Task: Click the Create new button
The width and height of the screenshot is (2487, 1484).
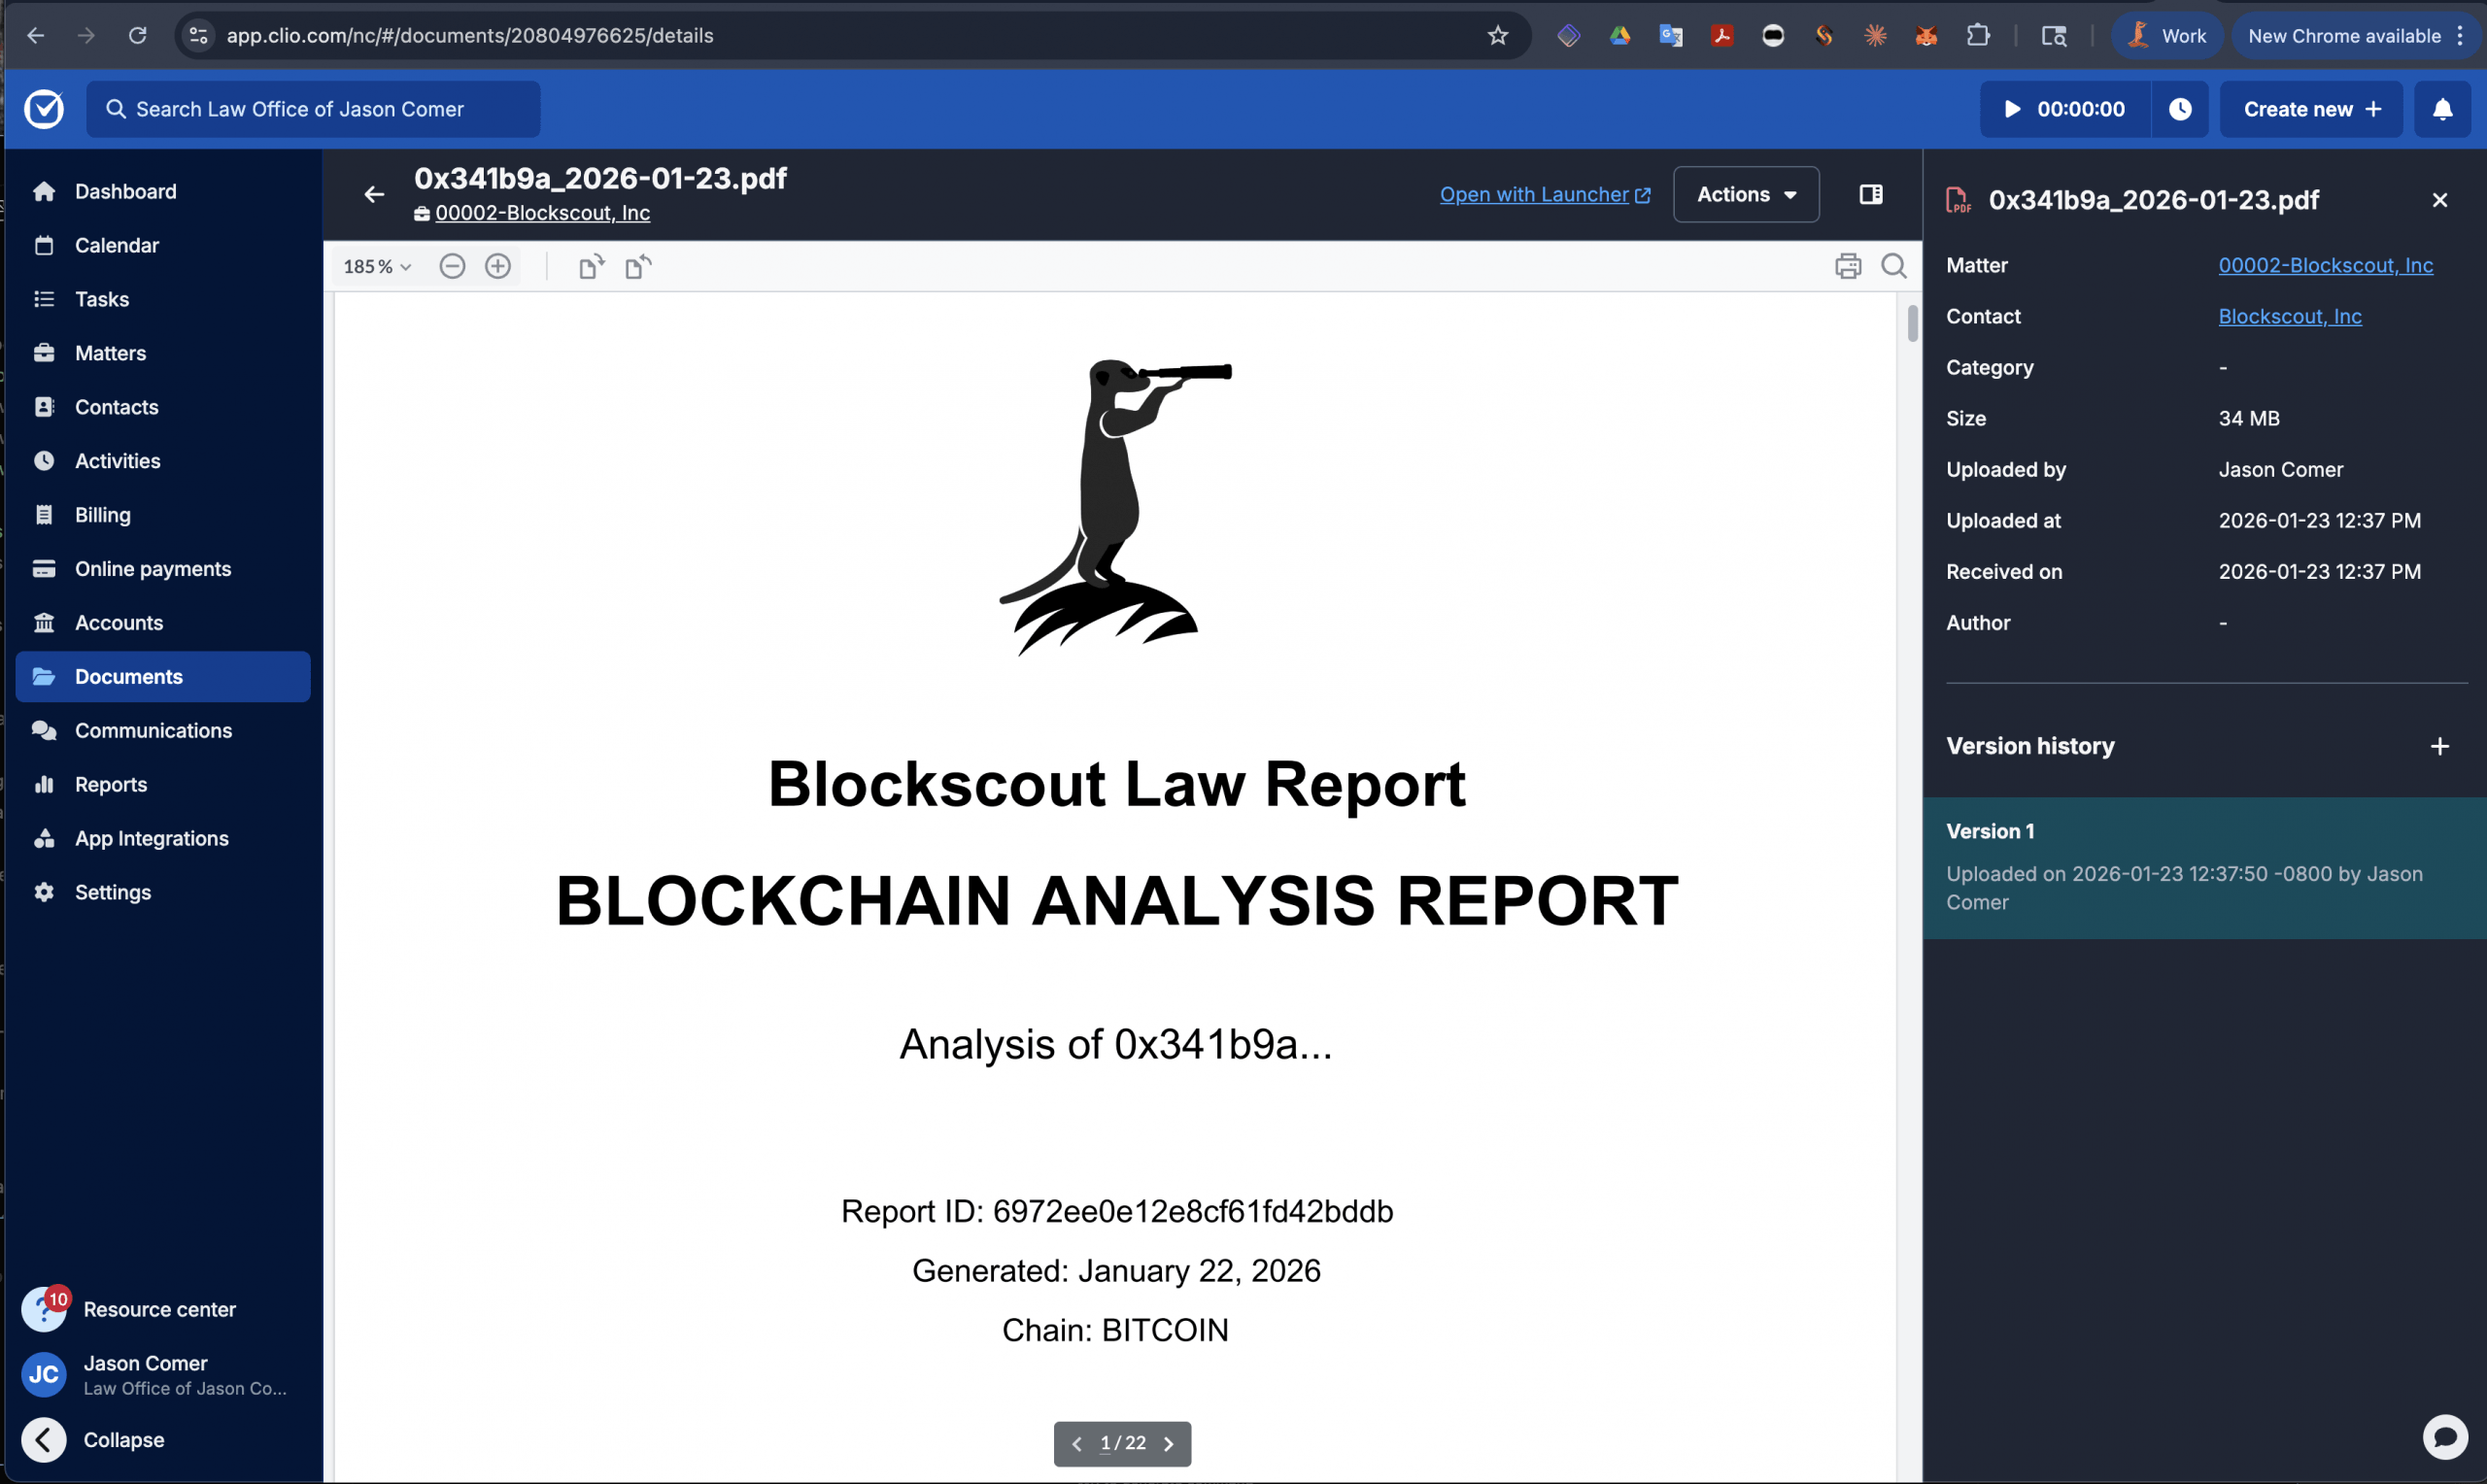Action: click(x=2310, y=109)
